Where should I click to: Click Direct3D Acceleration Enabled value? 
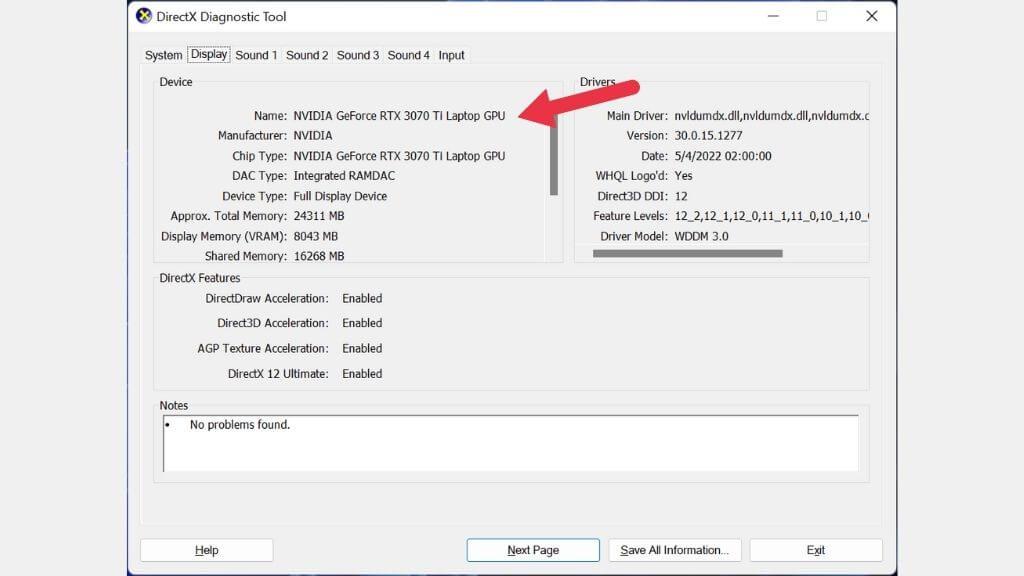(362, 323)
